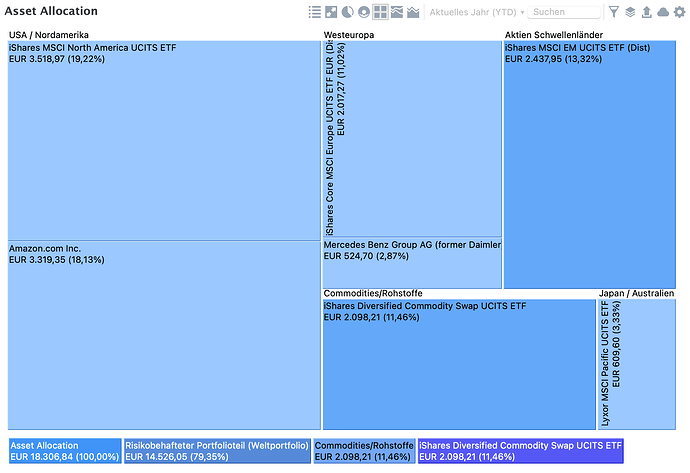The height and width of the screenshot is (473, 690).
Task: Select the Mercedes Benz Group AG tile
Action: [x=412, y=263]
